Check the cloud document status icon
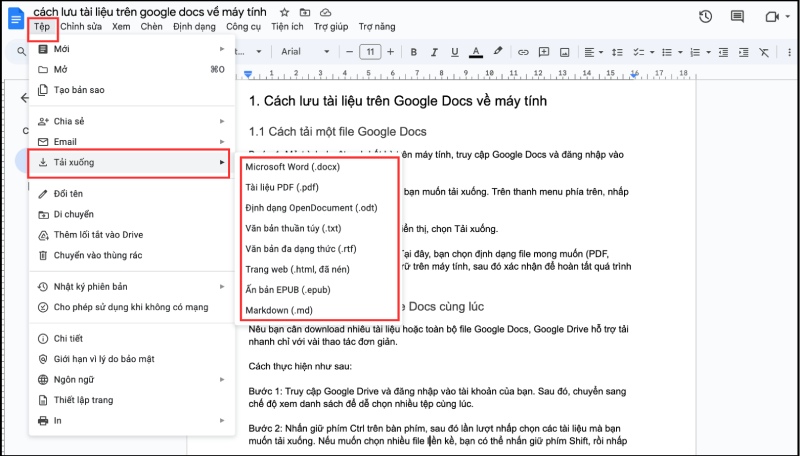 tap(325, 12)
